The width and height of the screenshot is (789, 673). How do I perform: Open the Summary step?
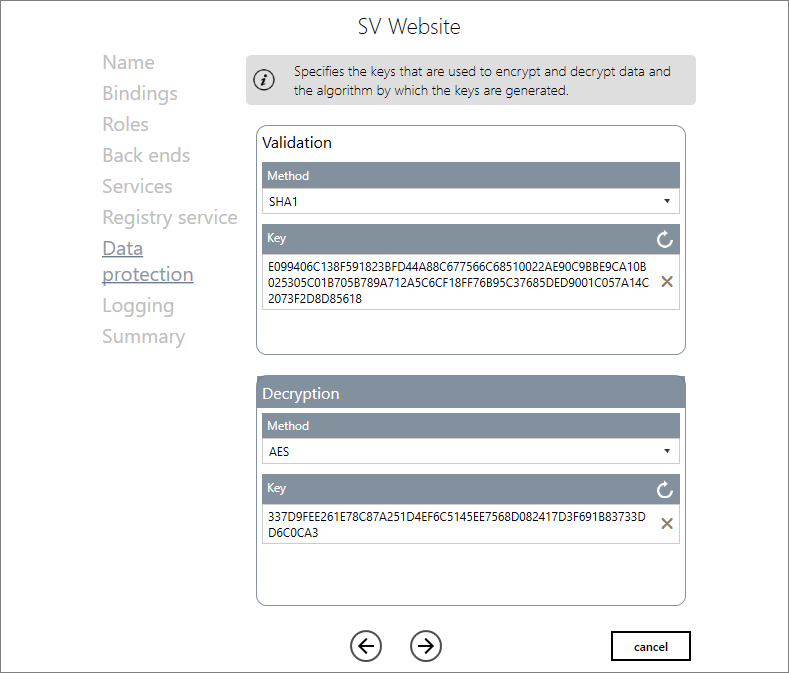[x=143, y=336]
